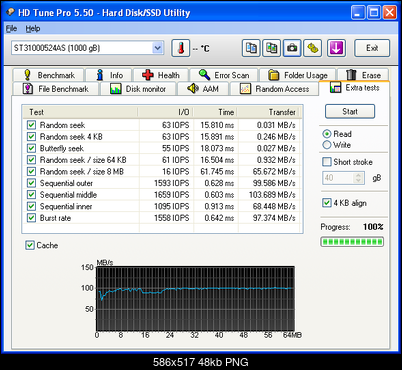Click the Transfer column header
The height and width of the screenshot is (370, 402).
(x=269, y=112)
